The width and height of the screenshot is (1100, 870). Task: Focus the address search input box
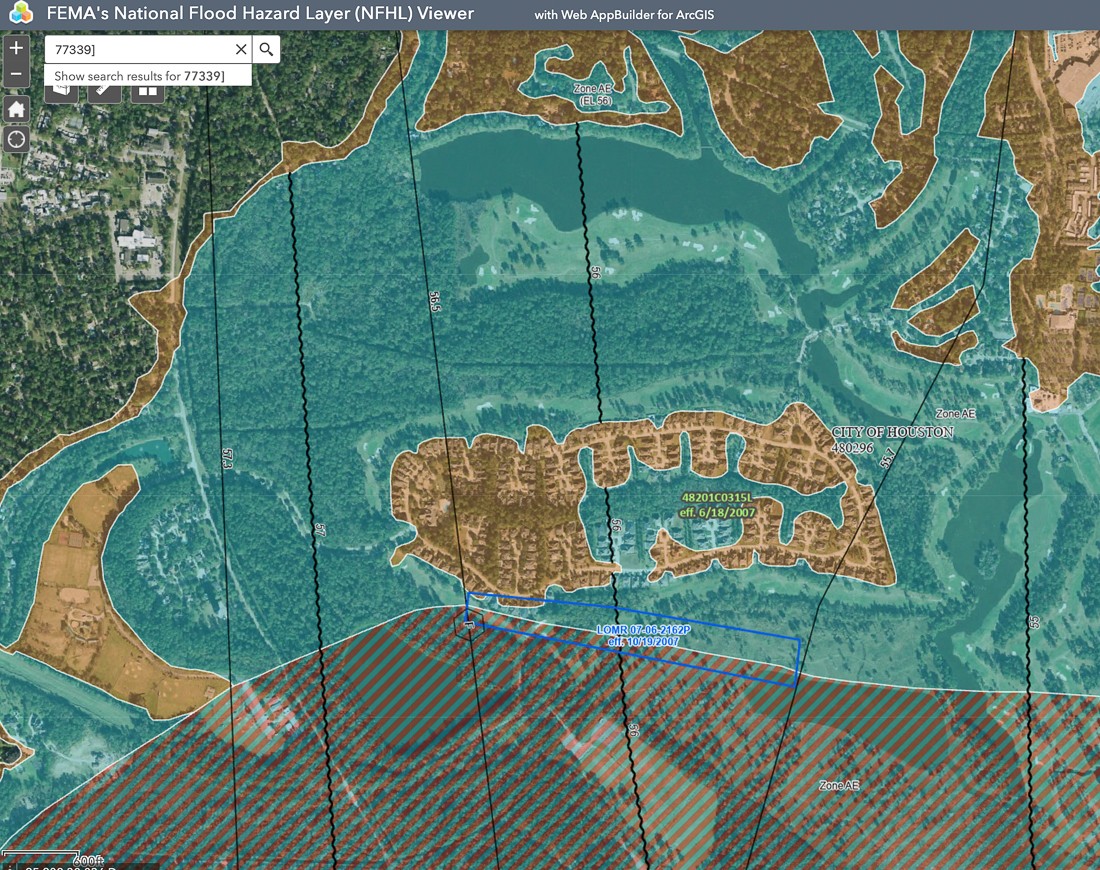[139, 49]
